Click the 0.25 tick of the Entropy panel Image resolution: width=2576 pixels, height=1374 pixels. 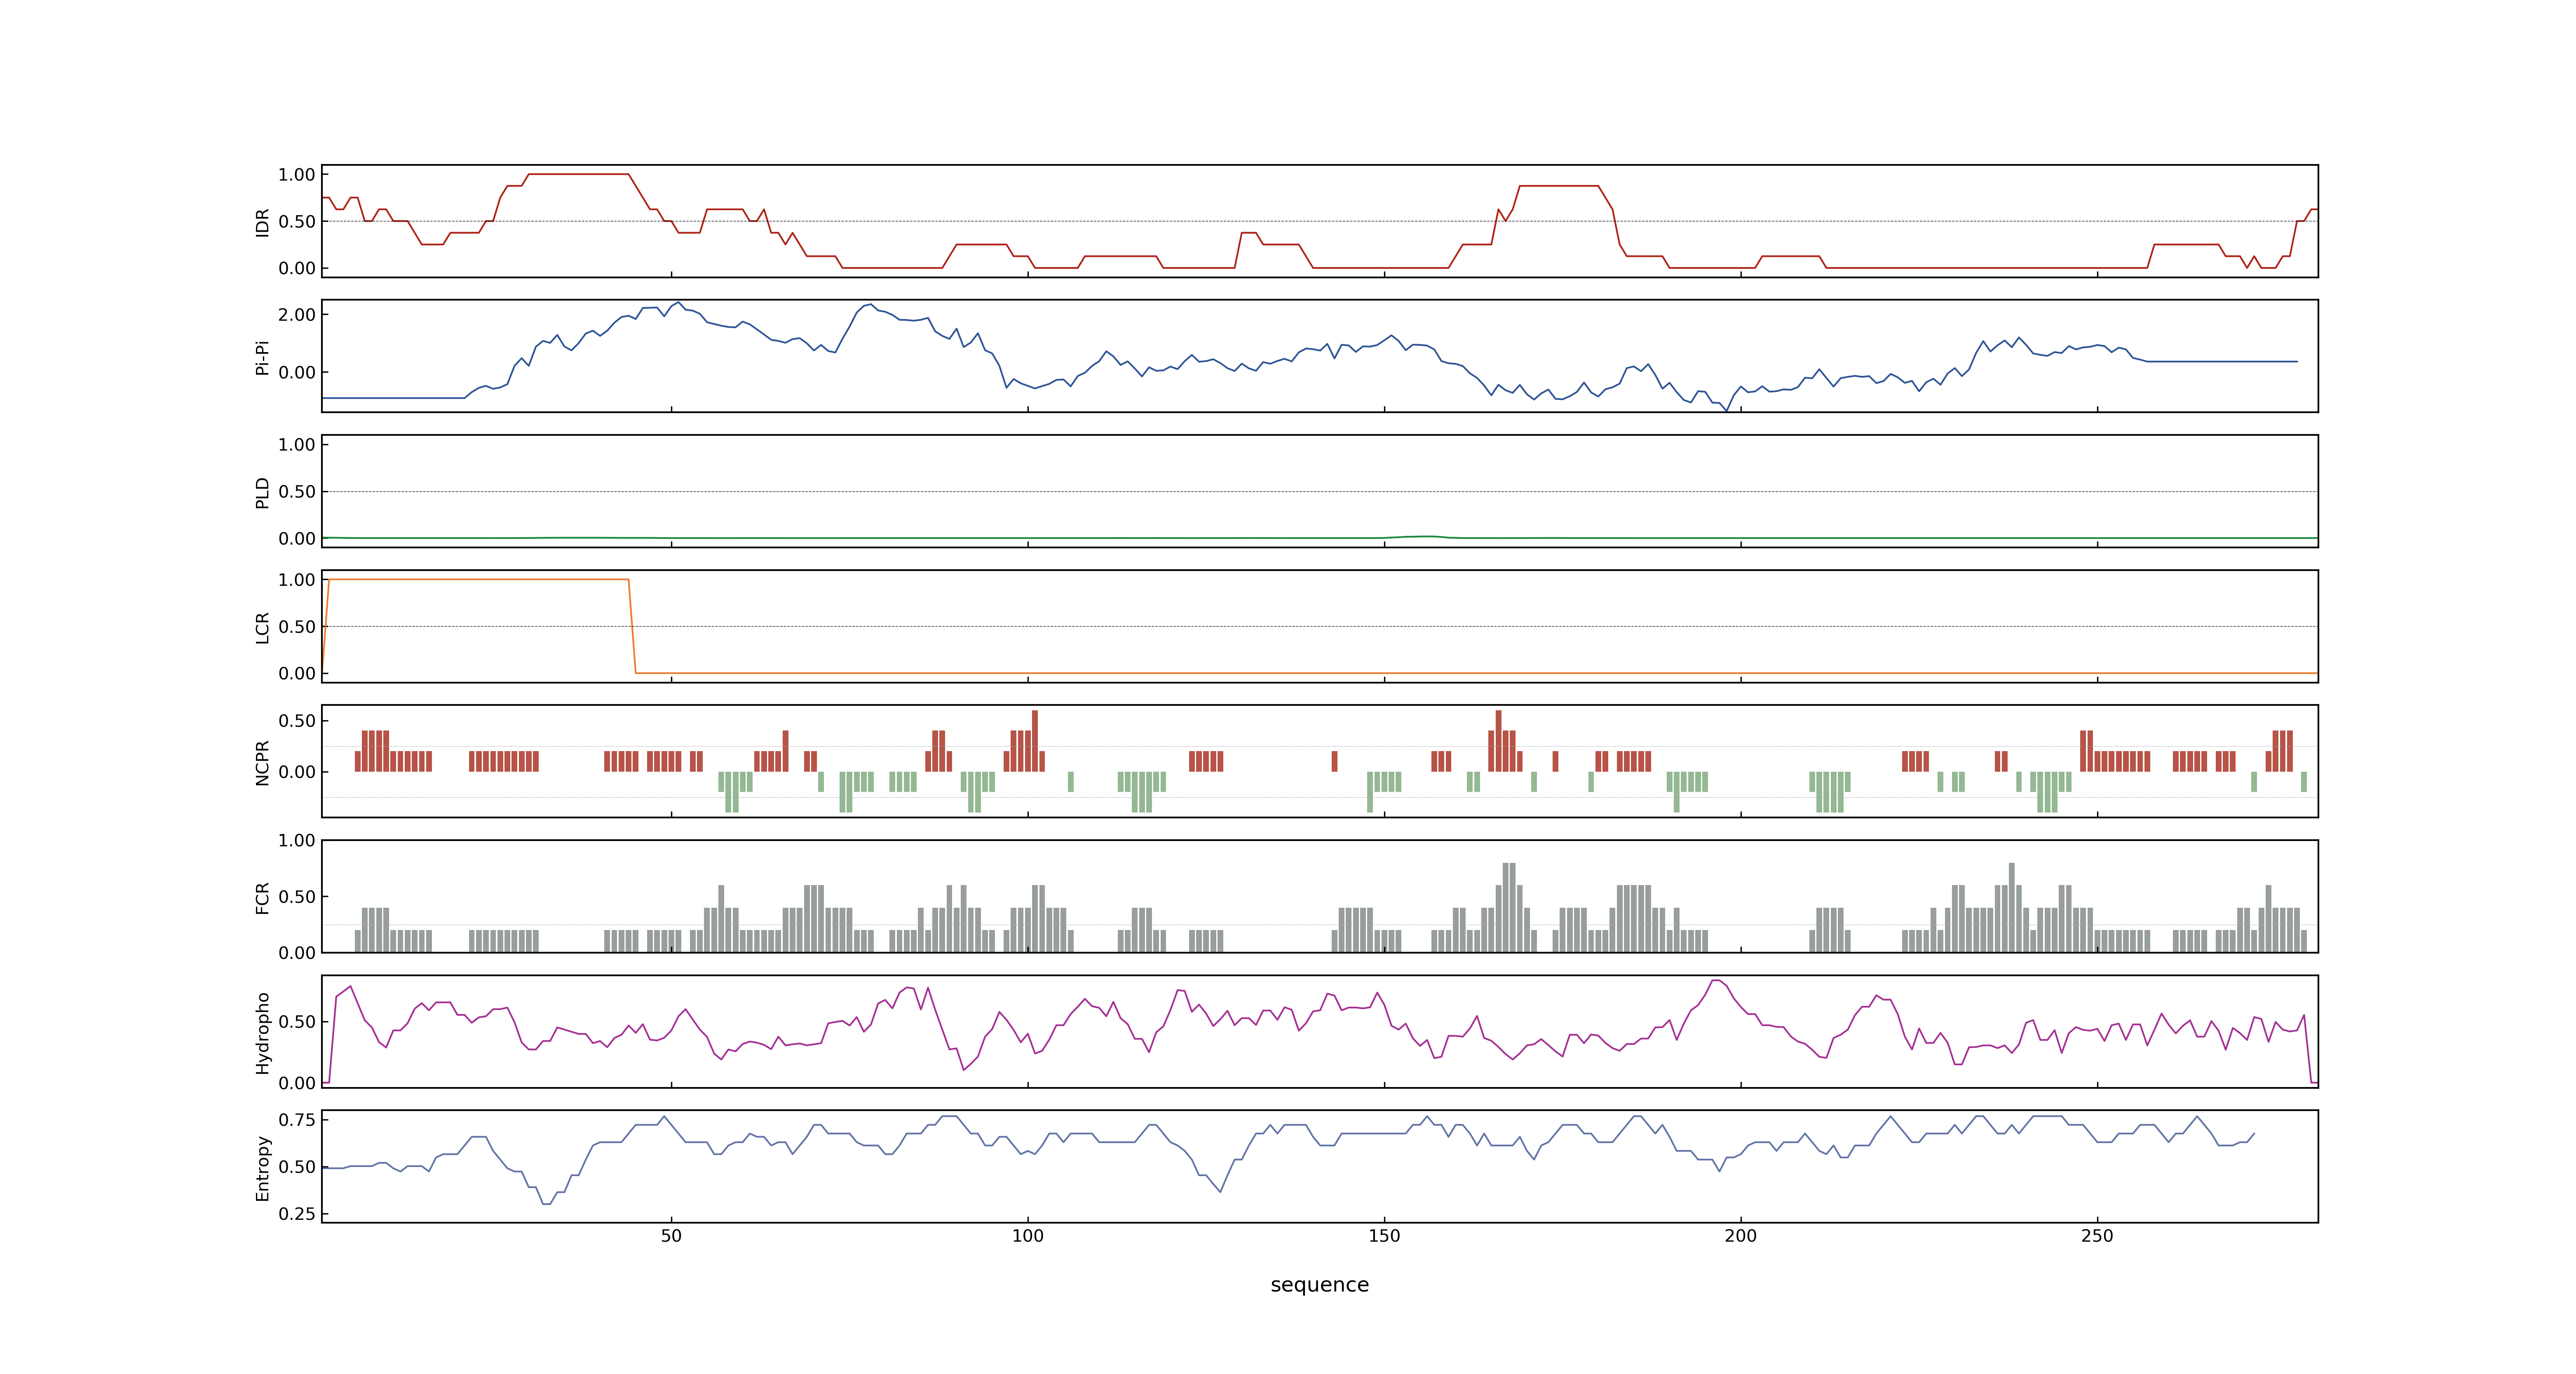point(297,1214)
